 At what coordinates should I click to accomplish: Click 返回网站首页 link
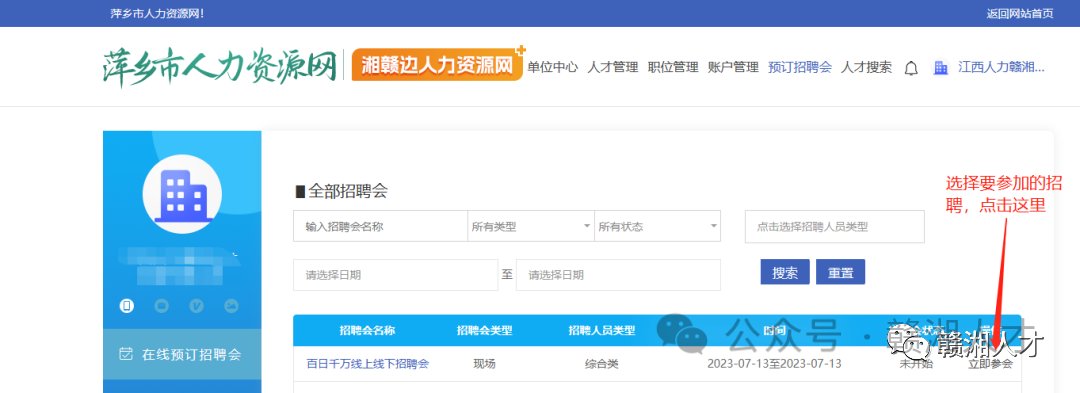coord(1019,14)
